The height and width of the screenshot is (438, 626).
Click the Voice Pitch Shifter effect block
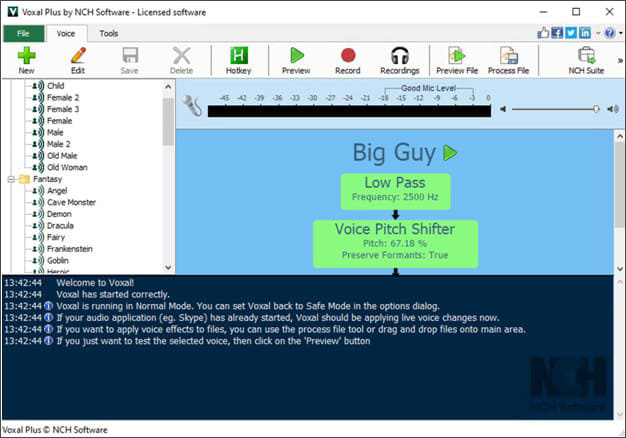tap(395, 244)
